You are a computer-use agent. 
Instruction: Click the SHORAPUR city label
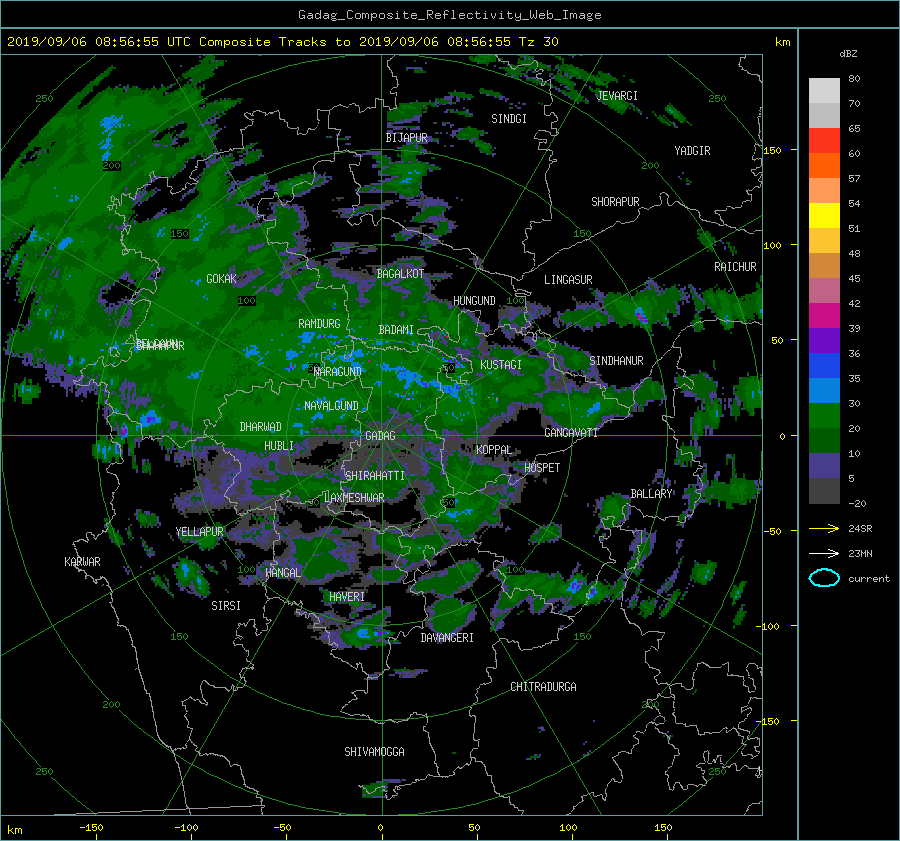615,202
